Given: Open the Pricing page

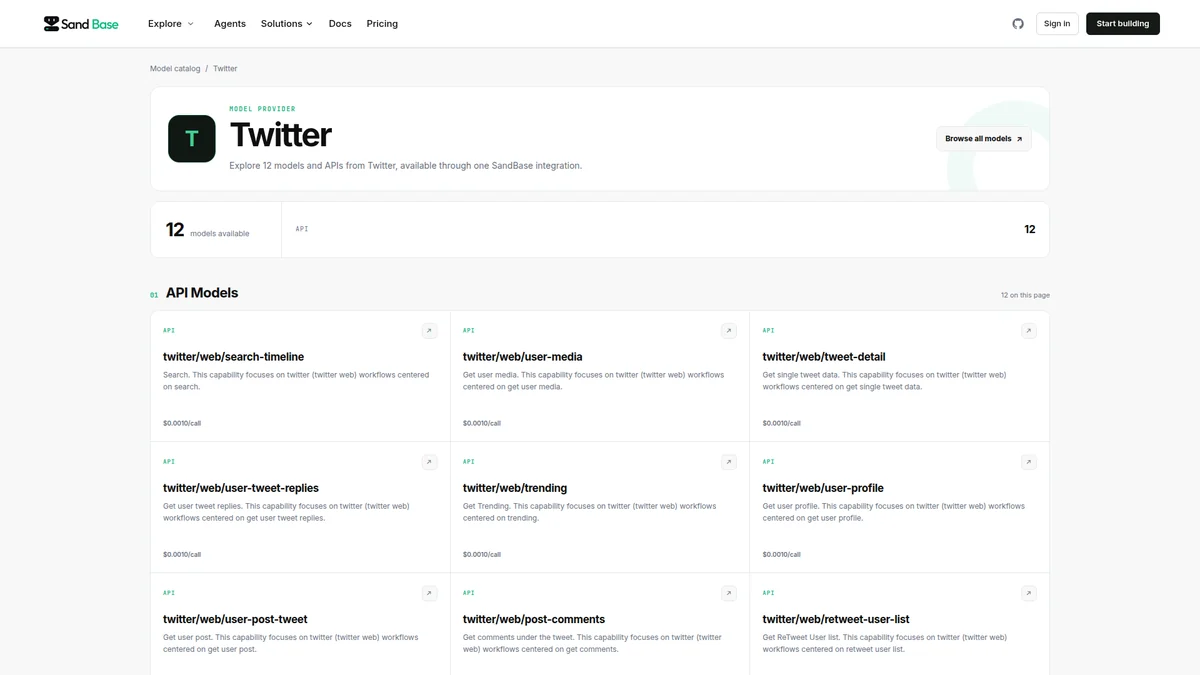Looking at the screenshot, I should 382,23.
